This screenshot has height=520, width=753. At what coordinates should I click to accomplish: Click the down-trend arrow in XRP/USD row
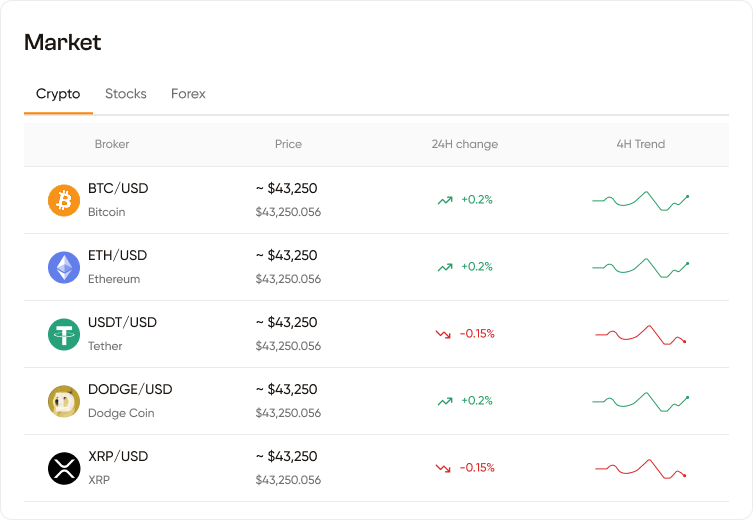443,468
